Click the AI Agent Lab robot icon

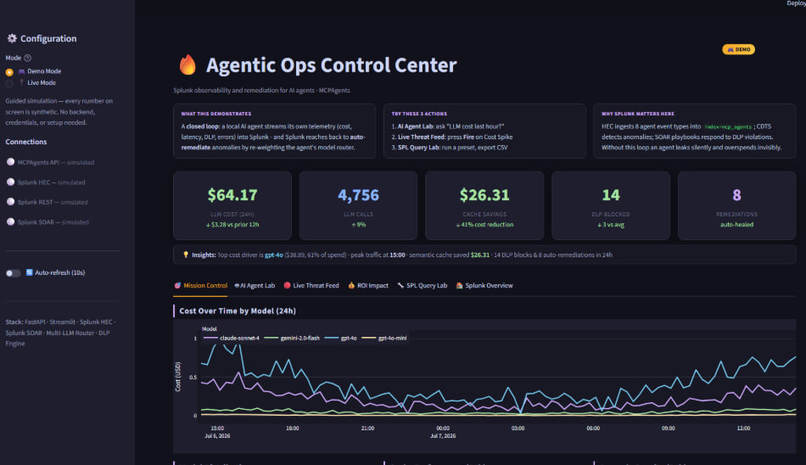pyautogui.click(x=237, y=285)
